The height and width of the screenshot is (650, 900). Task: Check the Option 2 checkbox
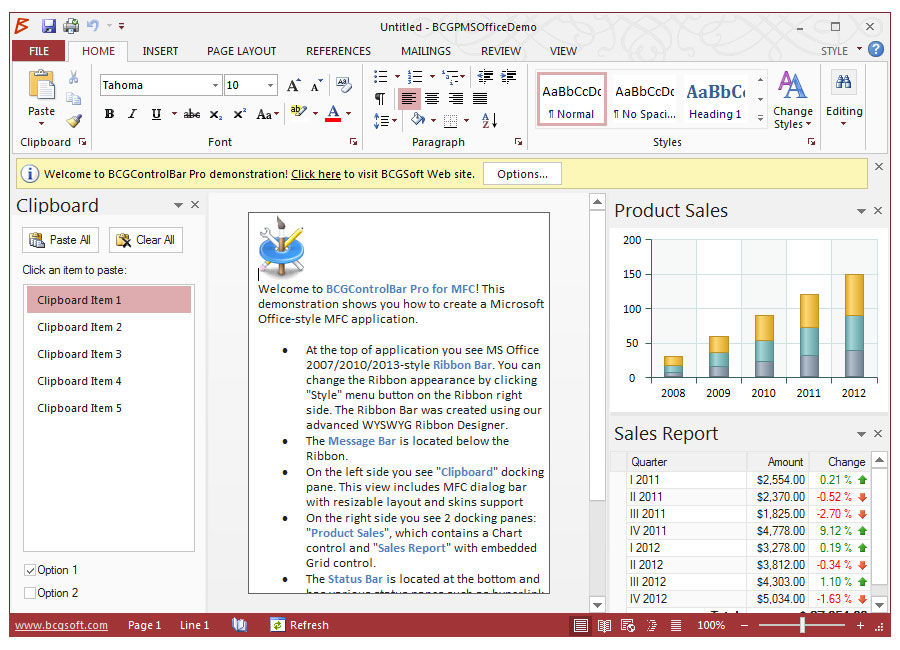point(30,593)
